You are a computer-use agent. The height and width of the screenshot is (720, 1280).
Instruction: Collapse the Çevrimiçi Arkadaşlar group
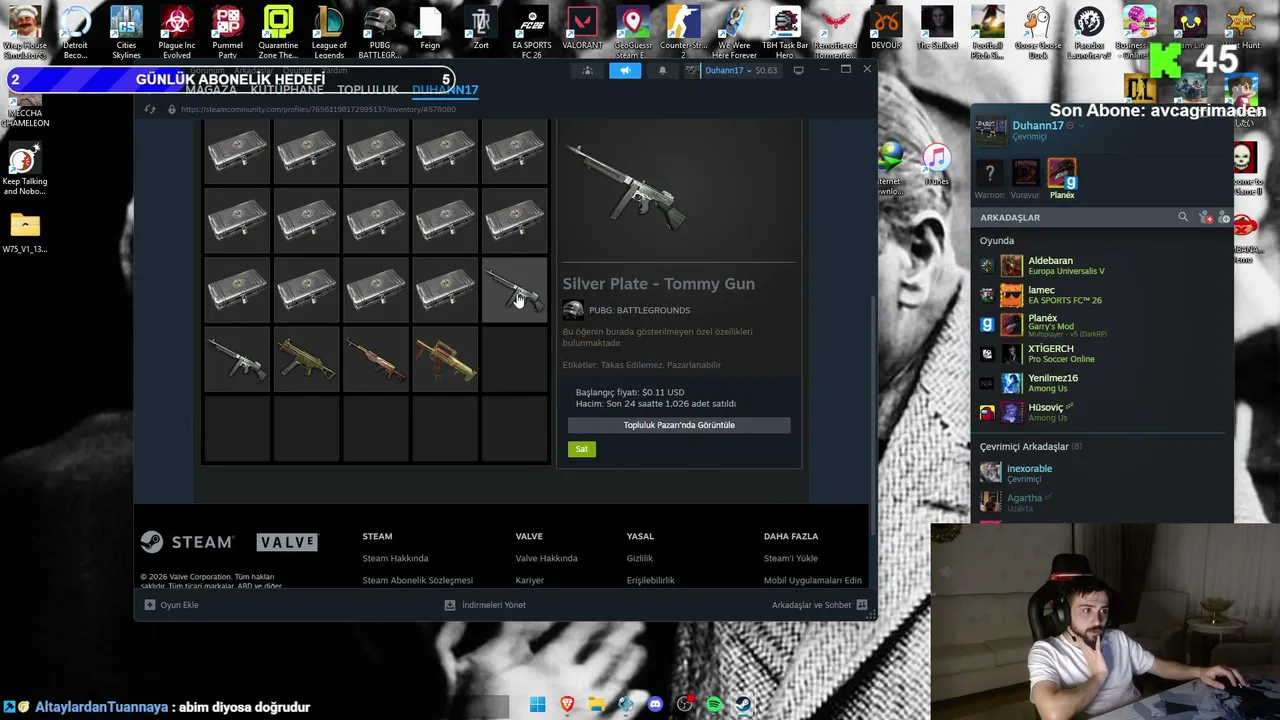coord(1030,446)
